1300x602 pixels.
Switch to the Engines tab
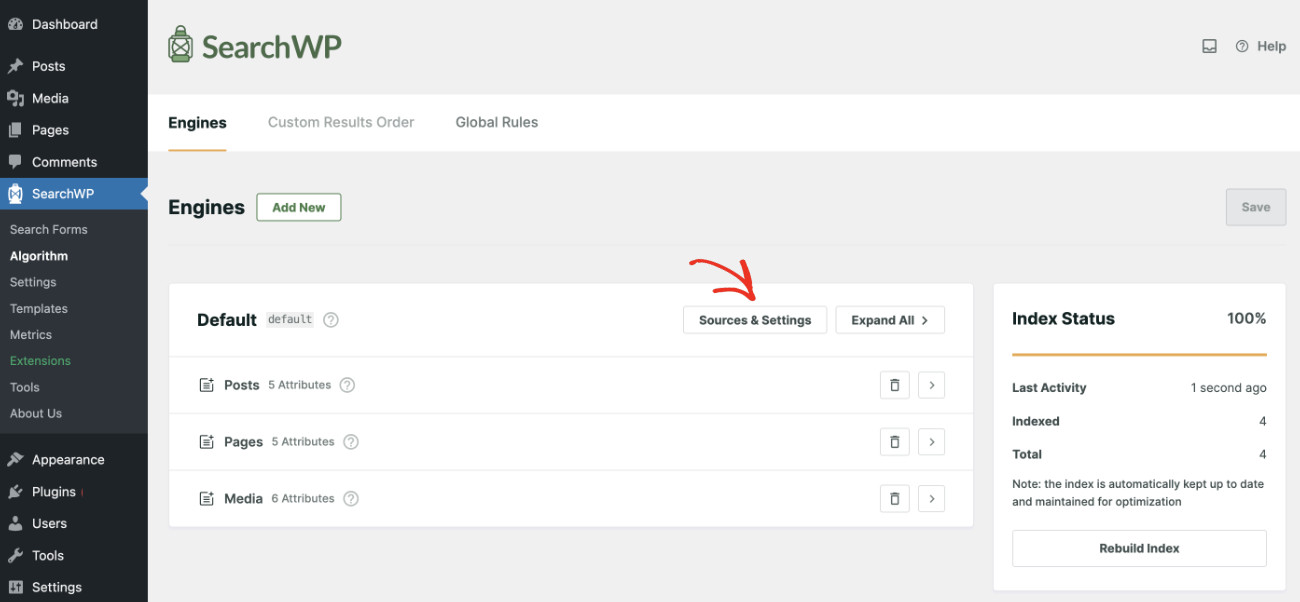click(x=197, y=122)
